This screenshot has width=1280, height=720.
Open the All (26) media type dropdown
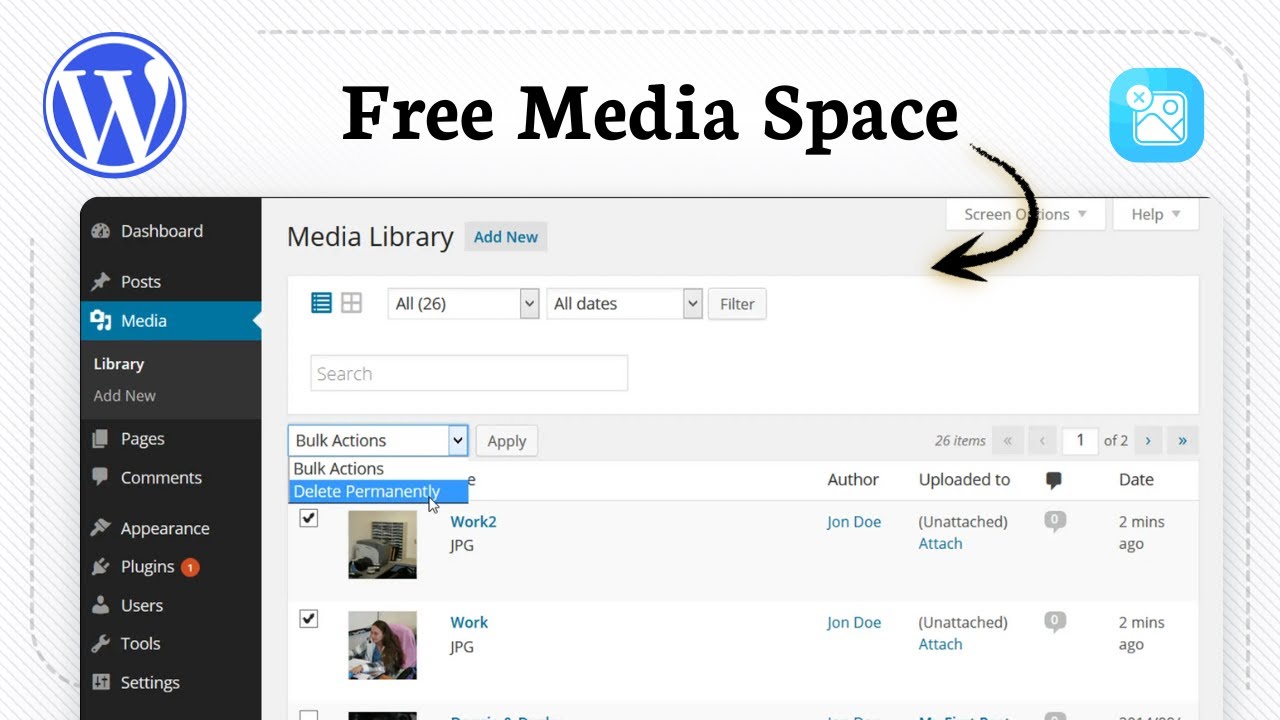(463, 304)
